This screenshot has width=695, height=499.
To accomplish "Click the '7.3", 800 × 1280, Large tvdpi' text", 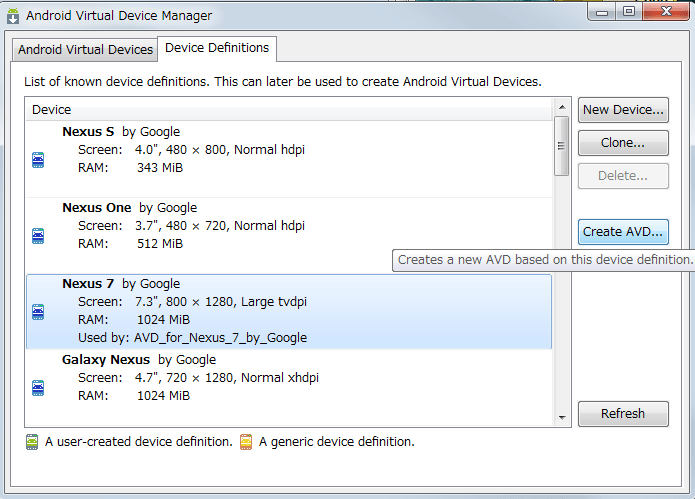I will coord(221,302).
